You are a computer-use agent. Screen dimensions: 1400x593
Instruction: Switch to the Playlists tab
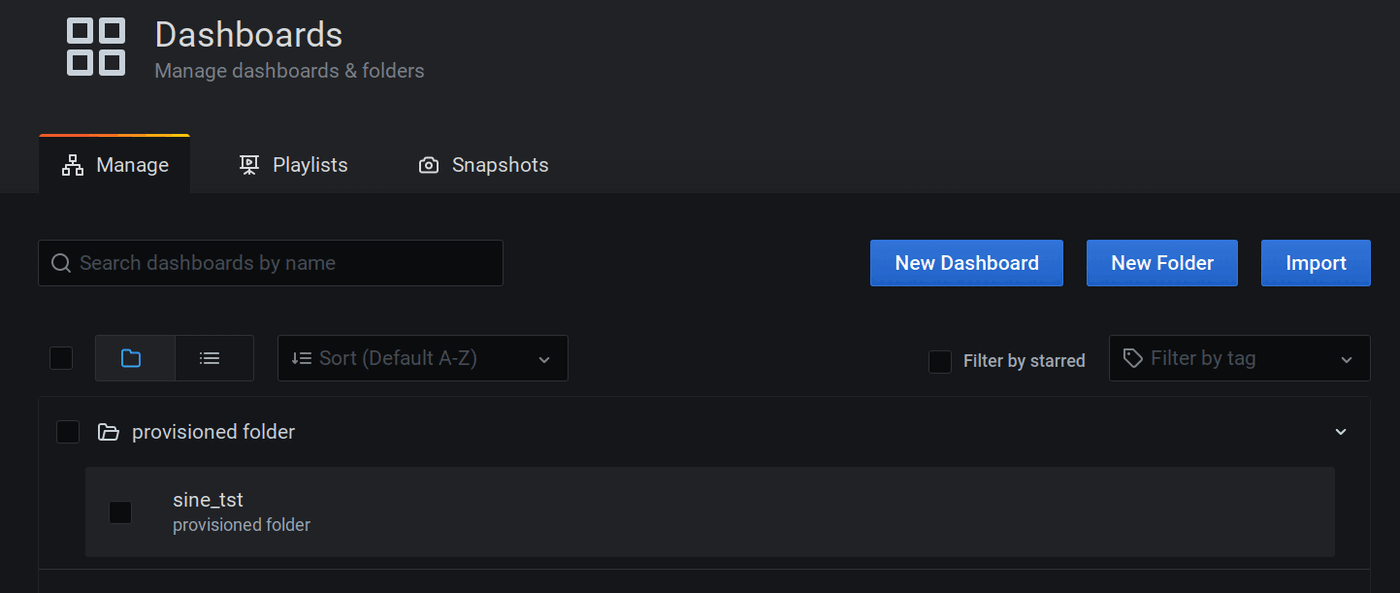[309, 164]
